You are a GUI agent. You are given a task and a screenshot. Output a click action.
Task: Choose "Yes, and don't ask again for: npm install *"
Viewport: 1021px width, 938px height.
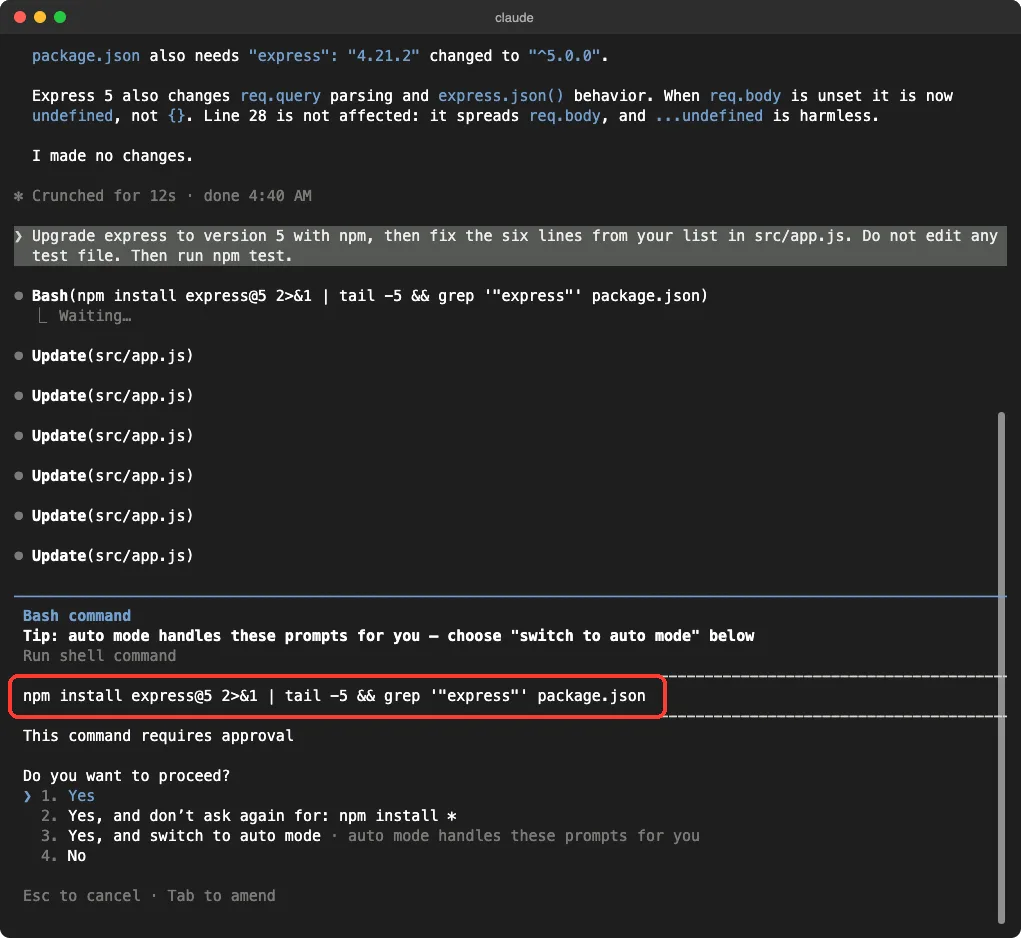tap(248, 816)
